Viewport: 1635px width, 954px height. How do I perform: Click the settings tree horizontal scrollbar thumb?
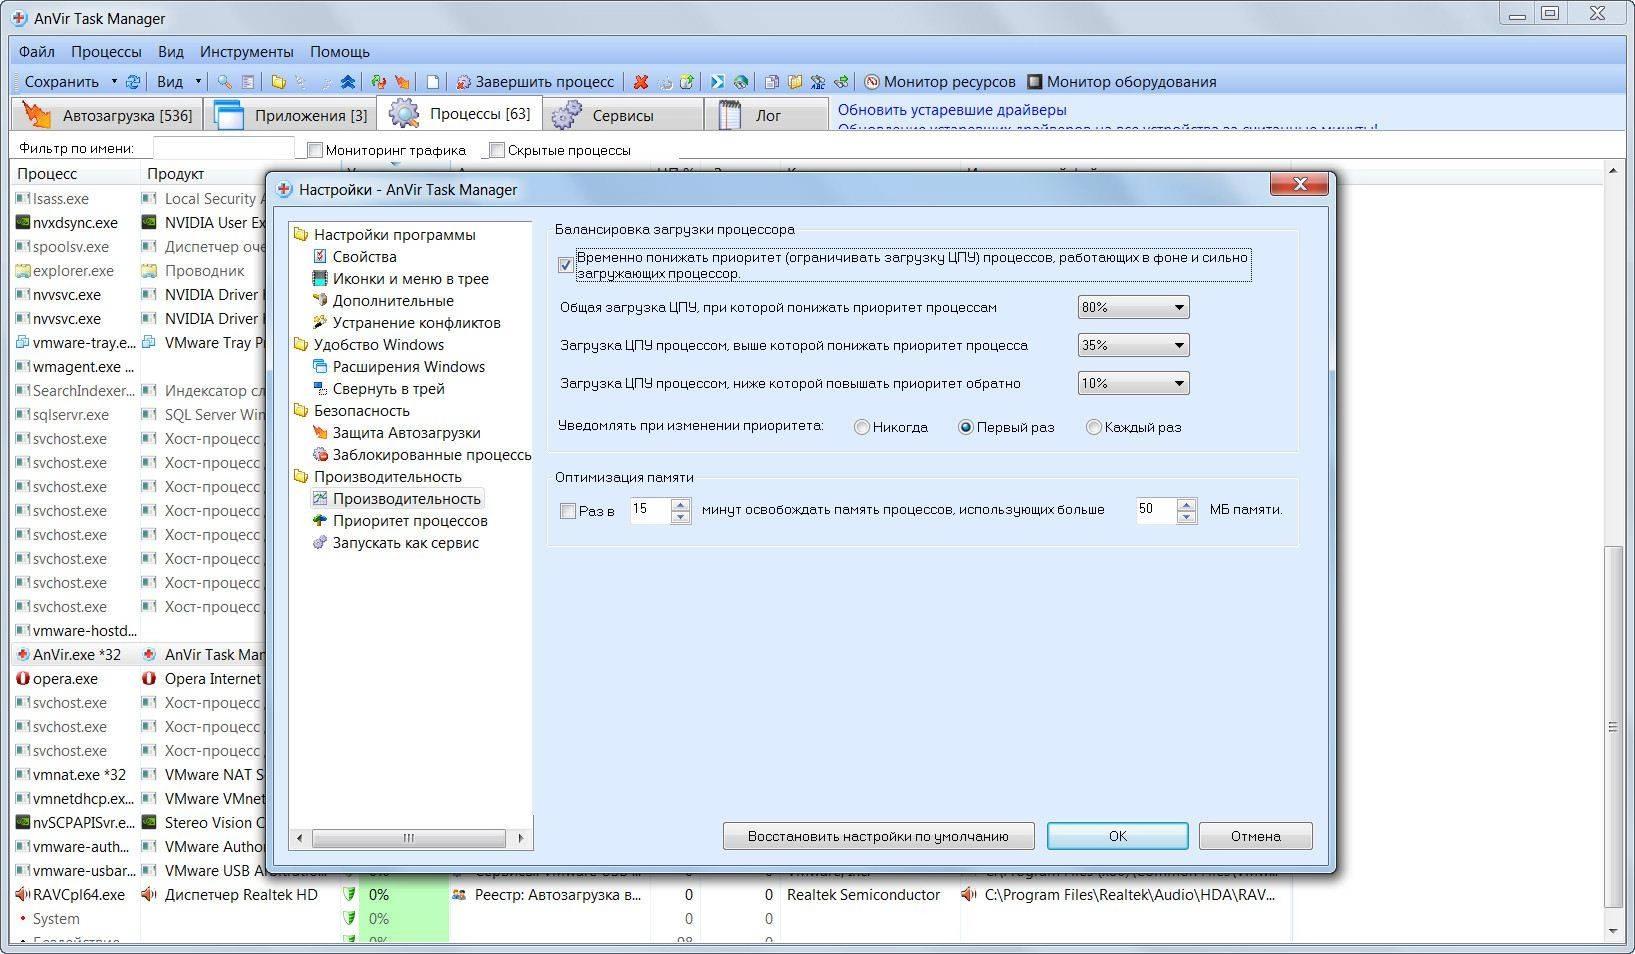coord(408,838)
